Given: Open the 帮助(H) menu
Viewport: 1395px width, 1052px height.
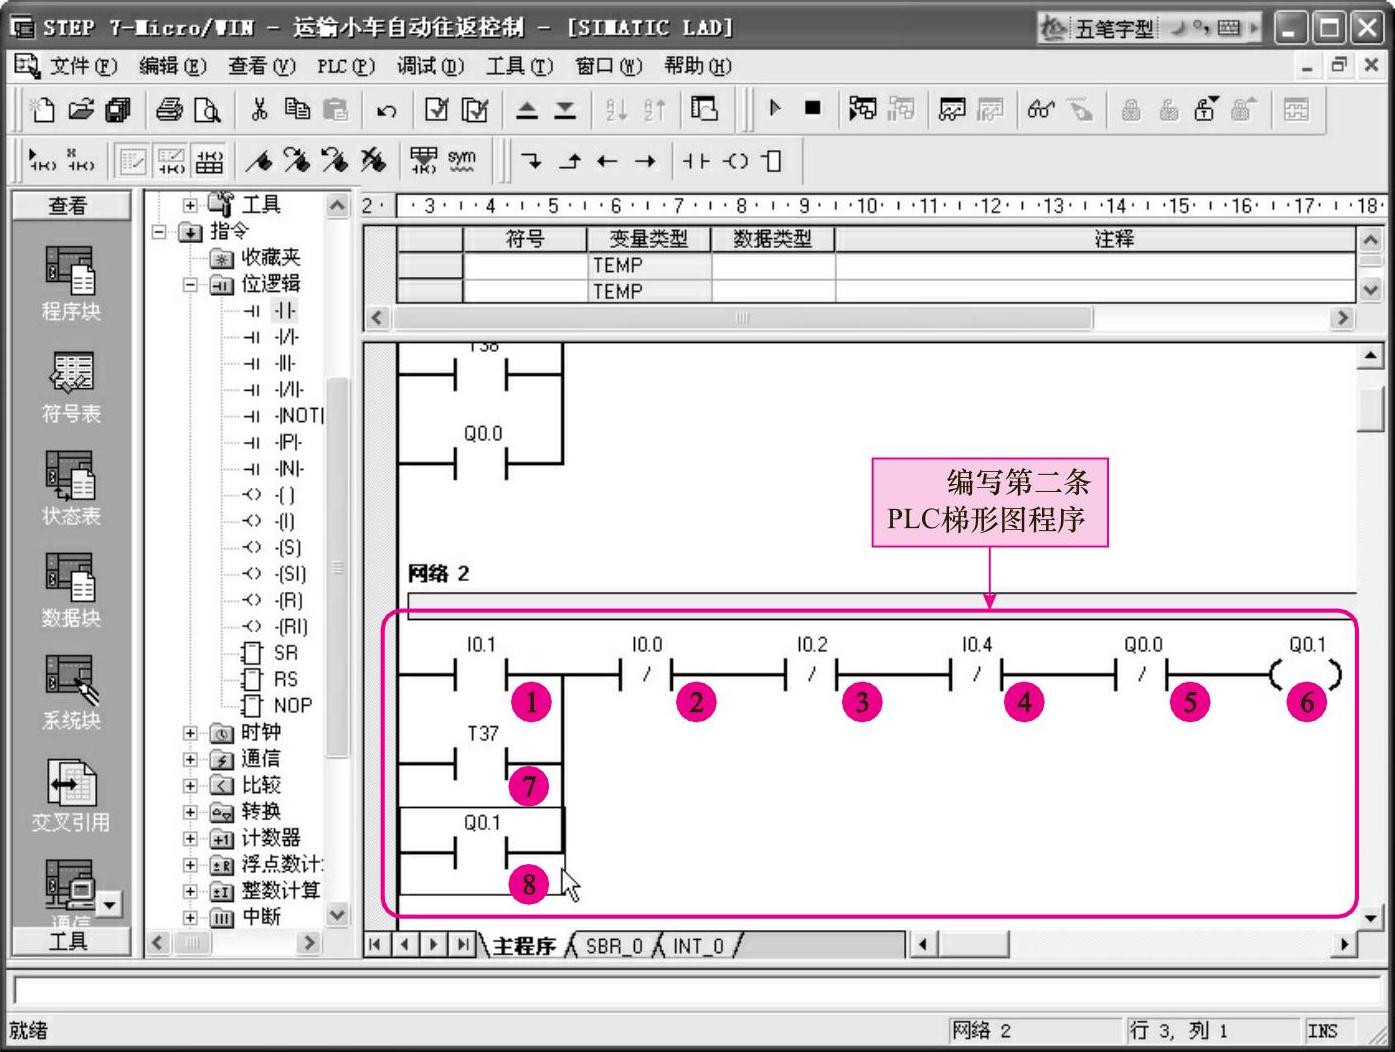Looking at the screenshot, I should pyautogui.click(x=698, y=66).
